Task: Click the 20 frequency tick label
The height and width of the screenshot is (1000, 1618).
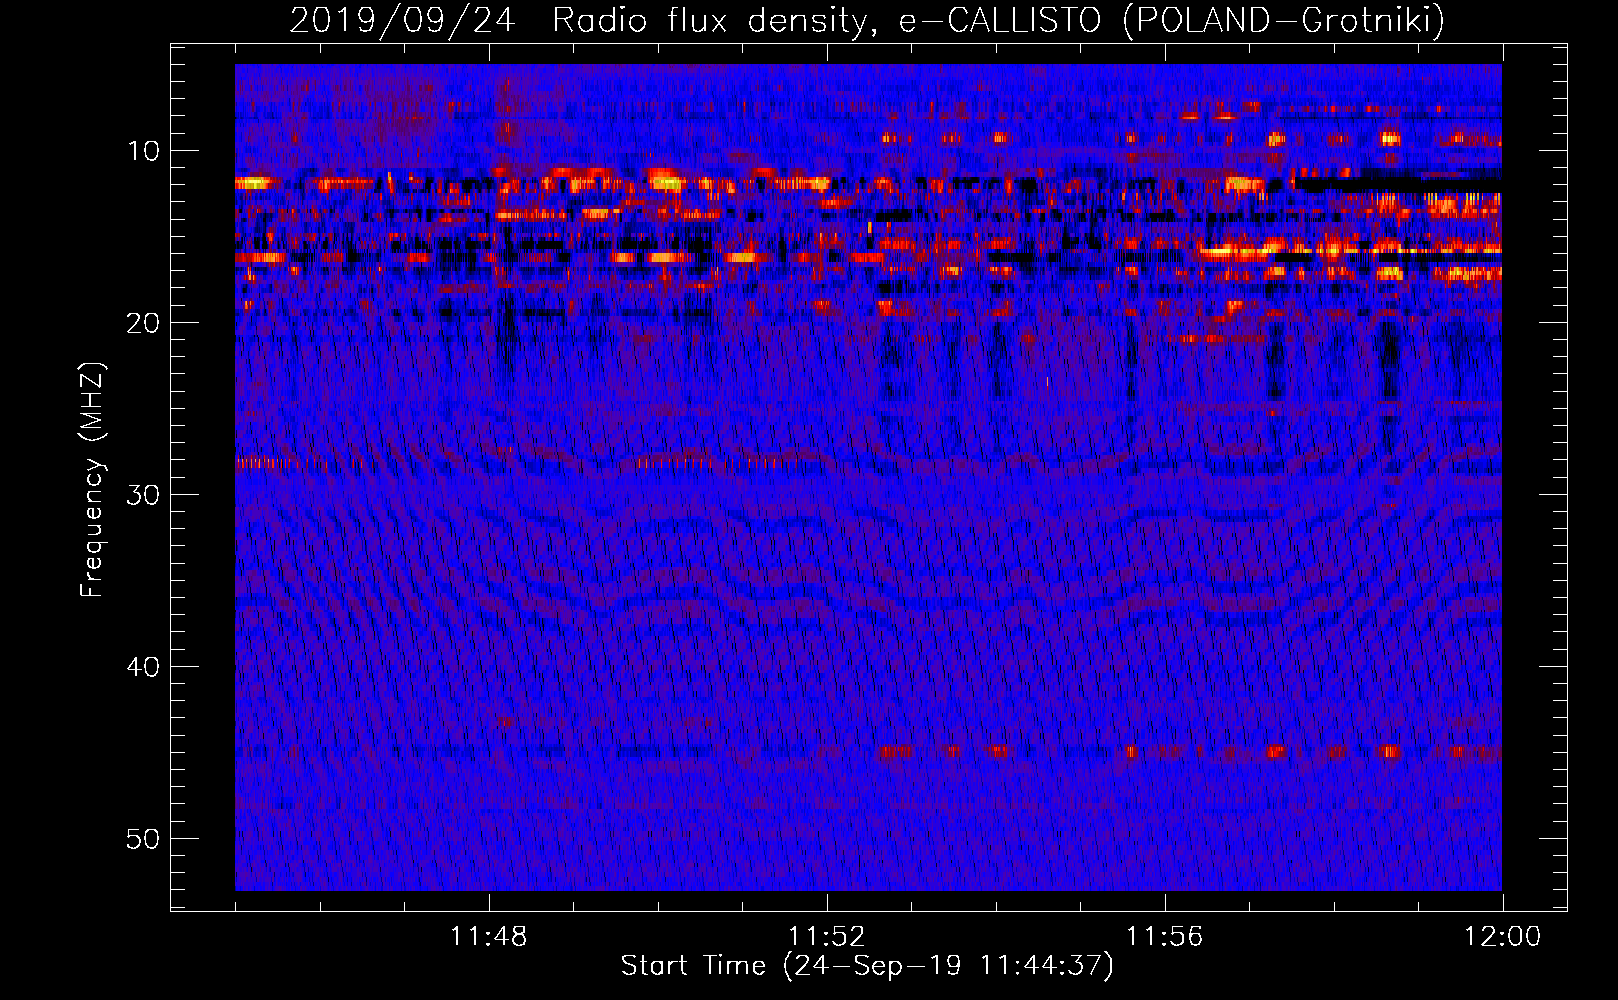Action: (x=144, y=323)
